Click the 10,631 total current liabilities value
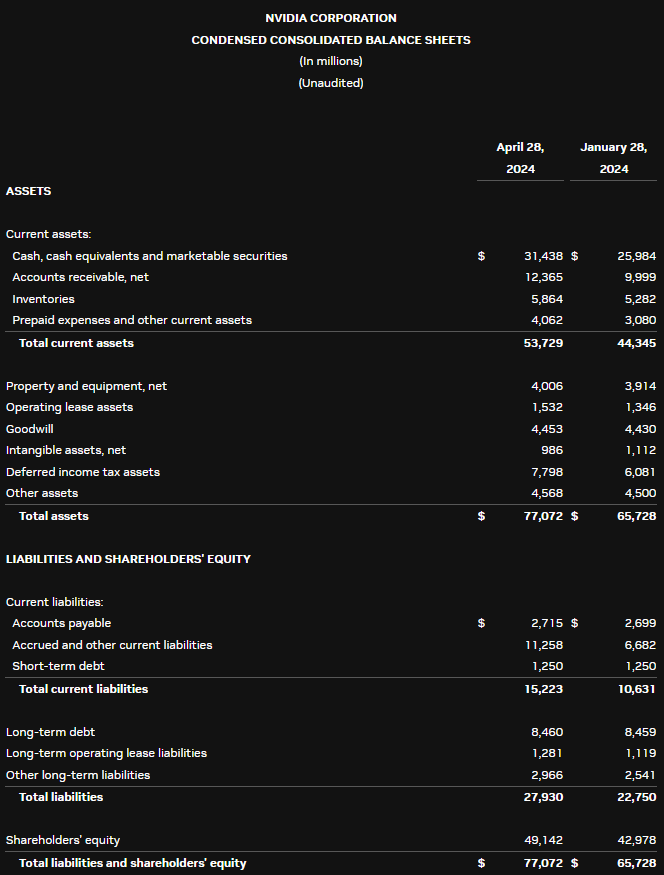This screenshot has height=875, width=664. [637, 689]
